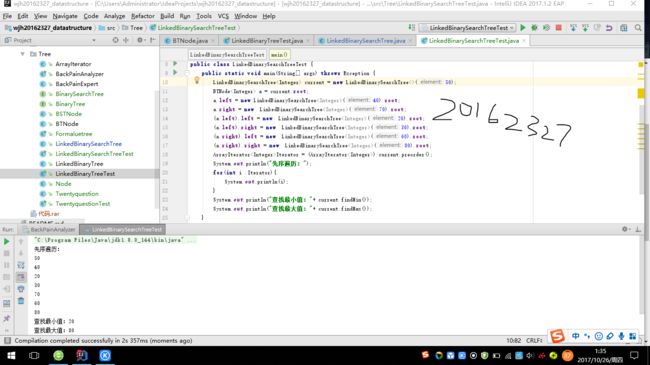The image size is (650, 365).
Task: Open Windows Task View on the taskbar
Action: click(34, 355)
